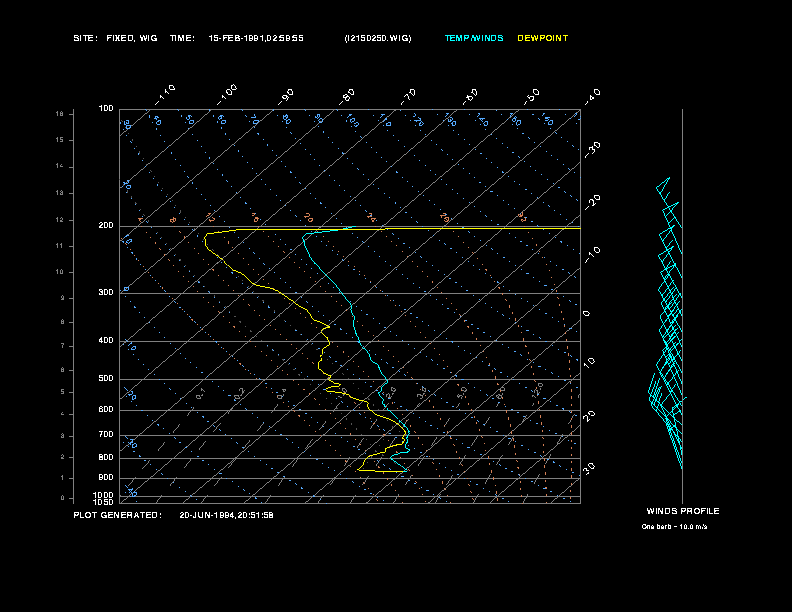This screenshot has height=612, width=792.
Task: Click the pressure axis label '100'
Action: pos(106,109)
